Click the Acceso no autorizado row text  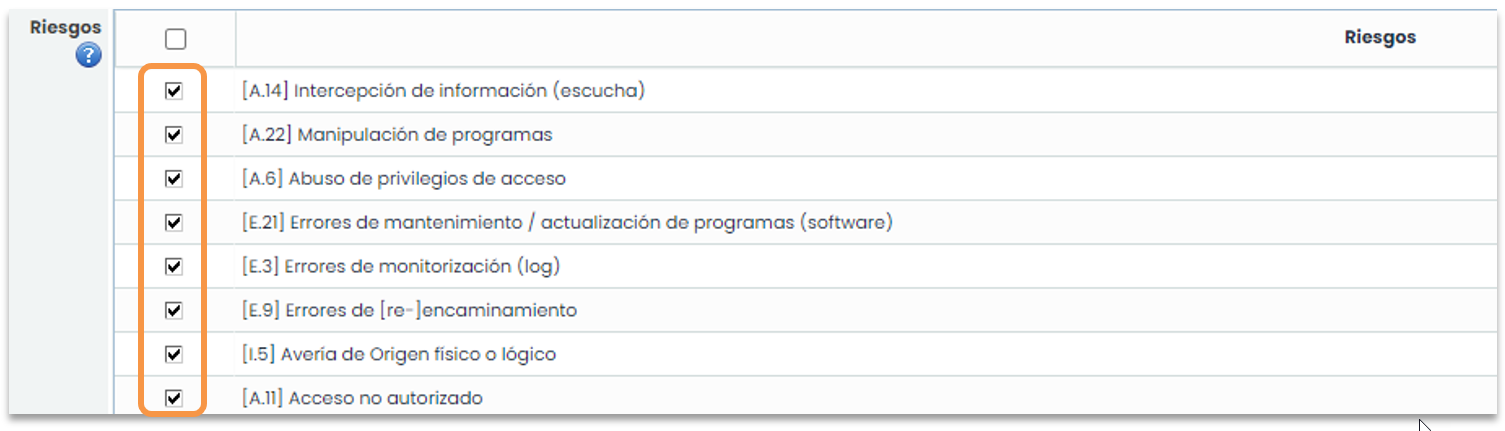(362, 398)
